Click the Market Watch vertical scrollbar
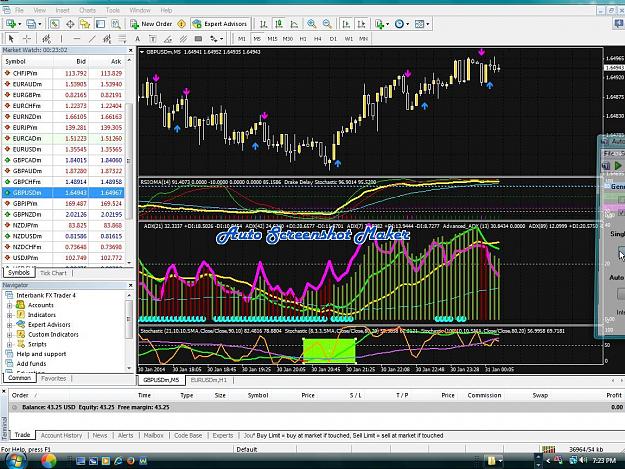Screen dimensions: 625x469 pos(129,161)
